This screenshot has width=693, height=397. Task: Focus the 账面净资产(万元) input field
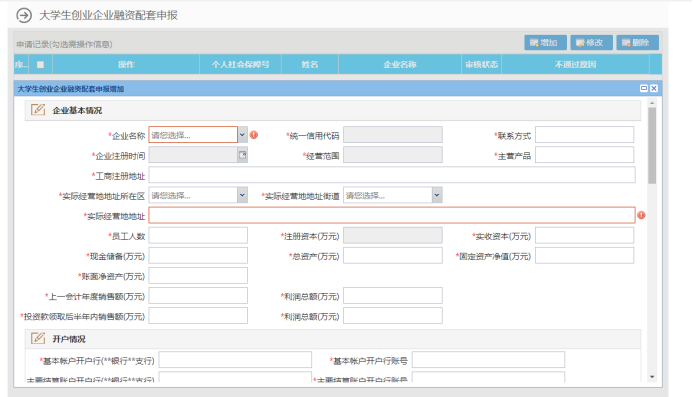[x=198, y=275]
